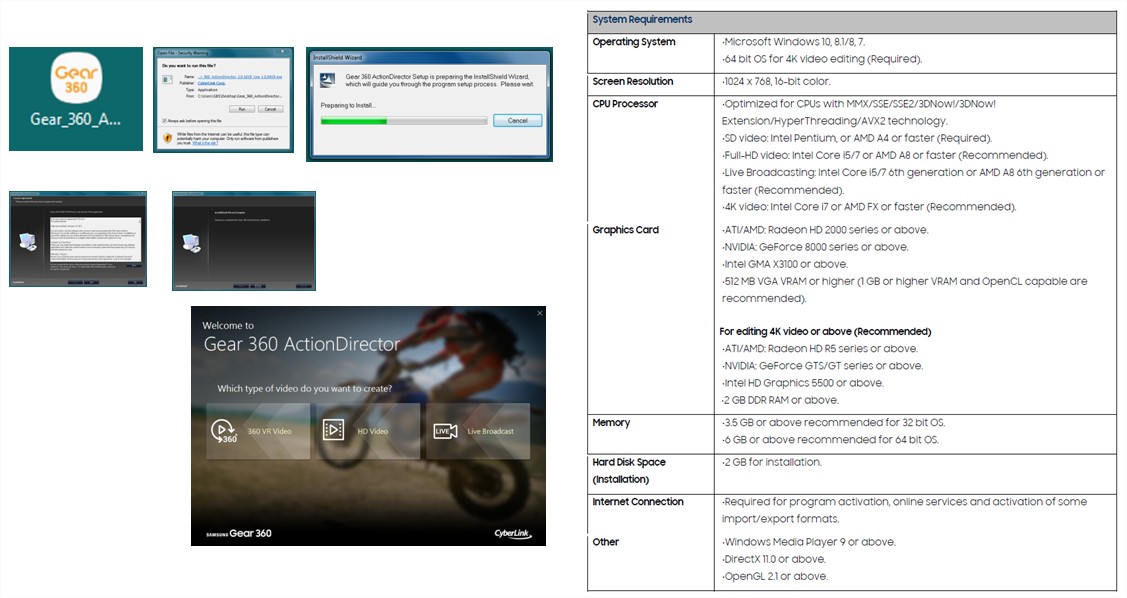Viewport: 1127px width, 598px height.
Task: Click 'SD video: Intel Pentium, or AMD A4' line
Action: click(x=856, y=138)
